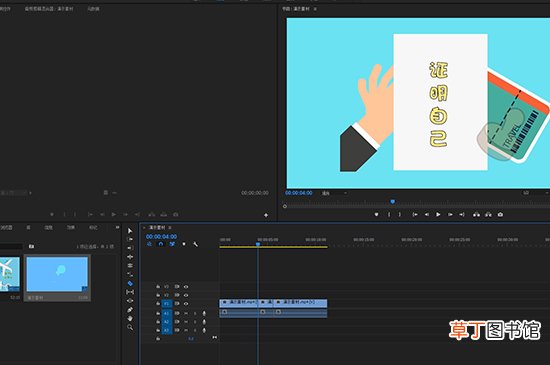Toggle Snap magnet in the timeline
The width and height of the screenshot is (550, 365).
coord(161,244)
